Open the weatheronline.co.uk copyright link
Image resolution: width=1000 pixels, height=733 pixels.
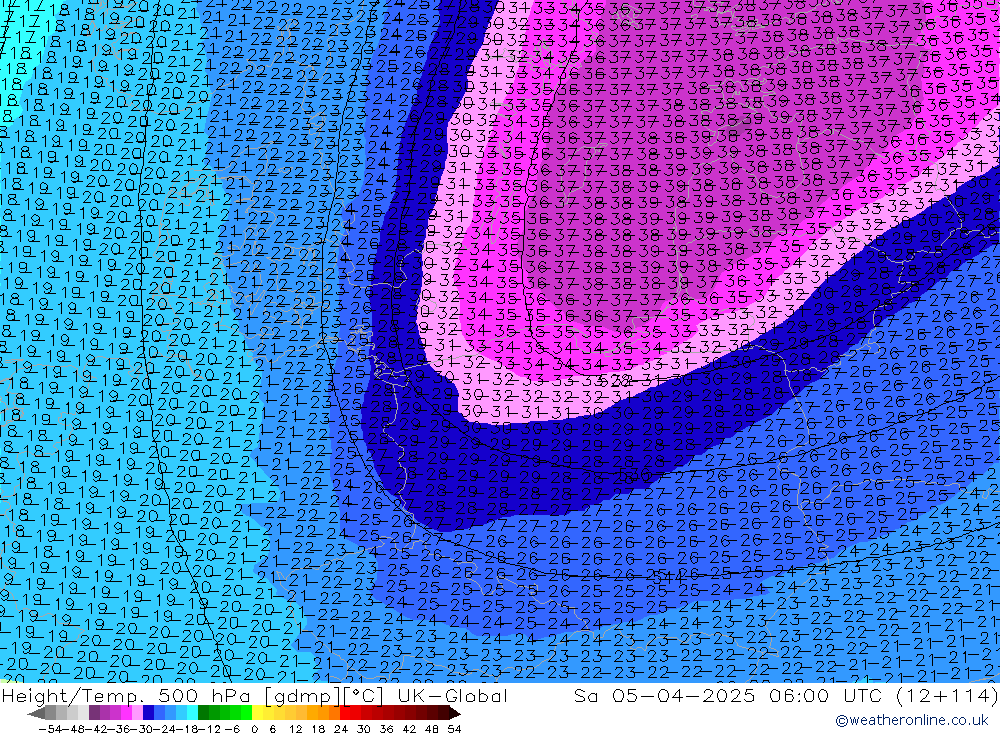pyautogui.click(x=911, y=720)
